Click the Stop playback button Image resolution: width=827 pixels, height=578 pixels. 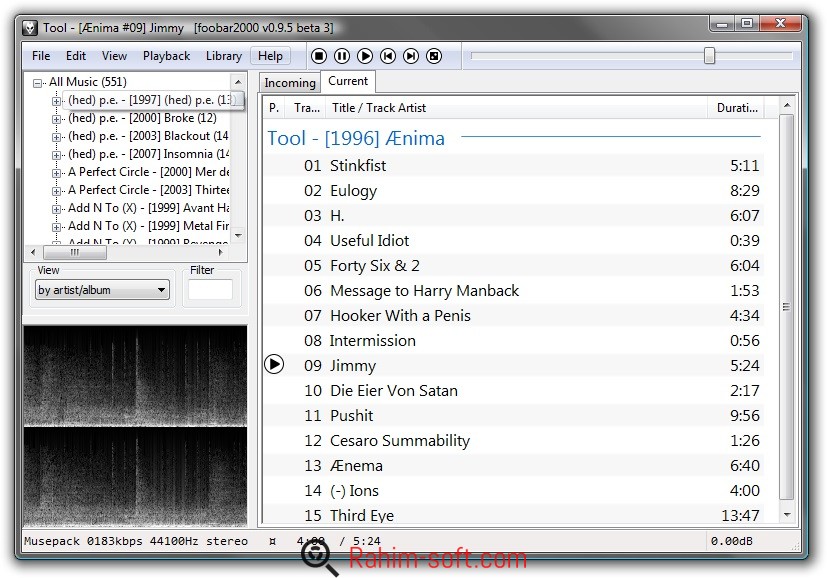pyautogui.click(x=319, y=56)
